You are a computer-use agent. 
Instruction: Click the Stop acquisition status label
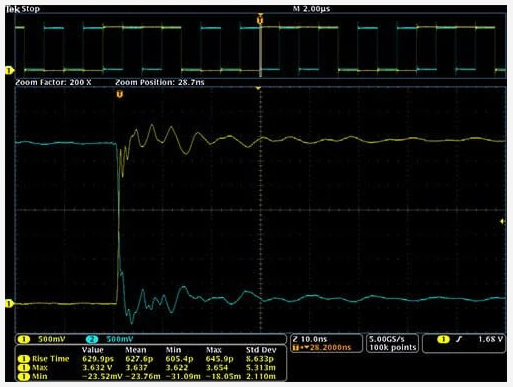[31, 9]
